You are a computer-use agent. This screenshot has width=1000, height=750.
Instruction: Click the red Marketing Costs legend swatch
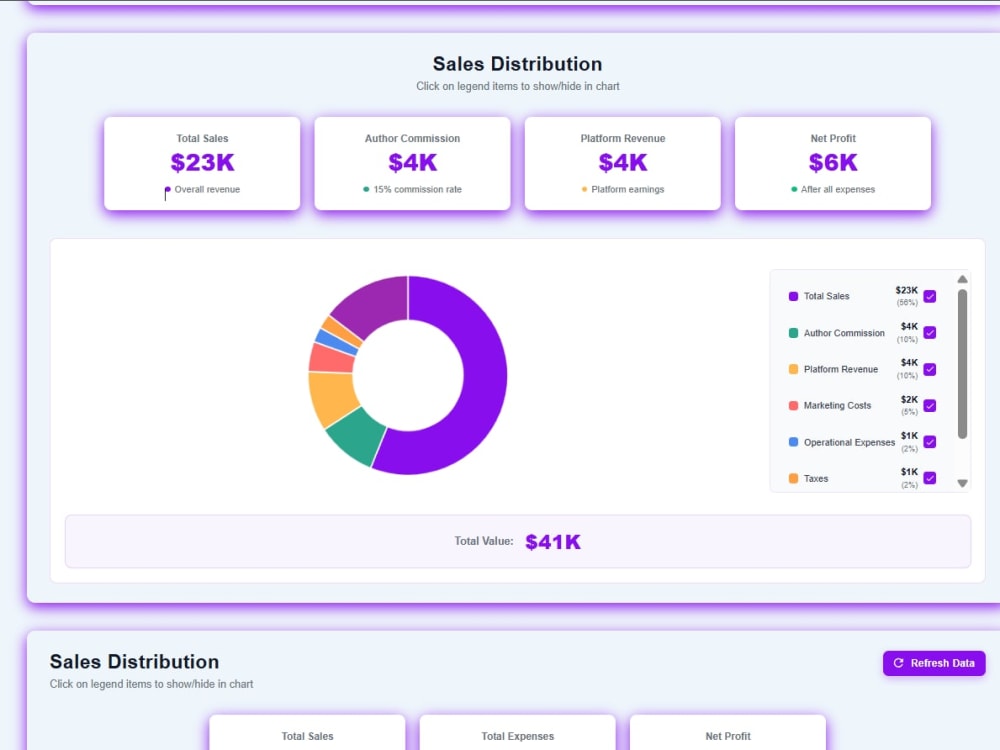[x=793, y=406]
